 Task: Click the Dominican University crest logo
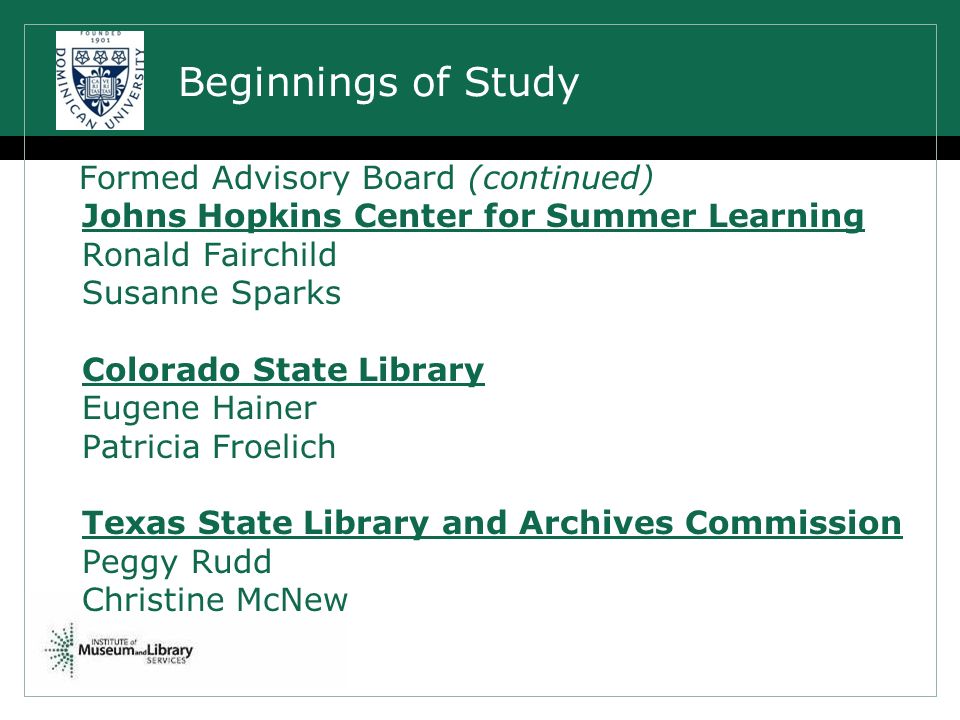click(x=100, y=80)
